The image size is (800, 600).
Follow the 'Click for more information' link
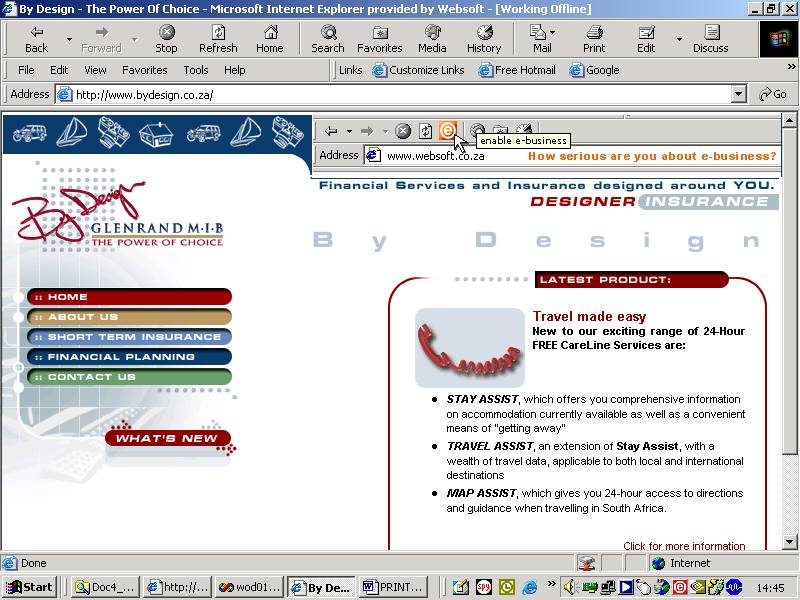pos(684,546)
